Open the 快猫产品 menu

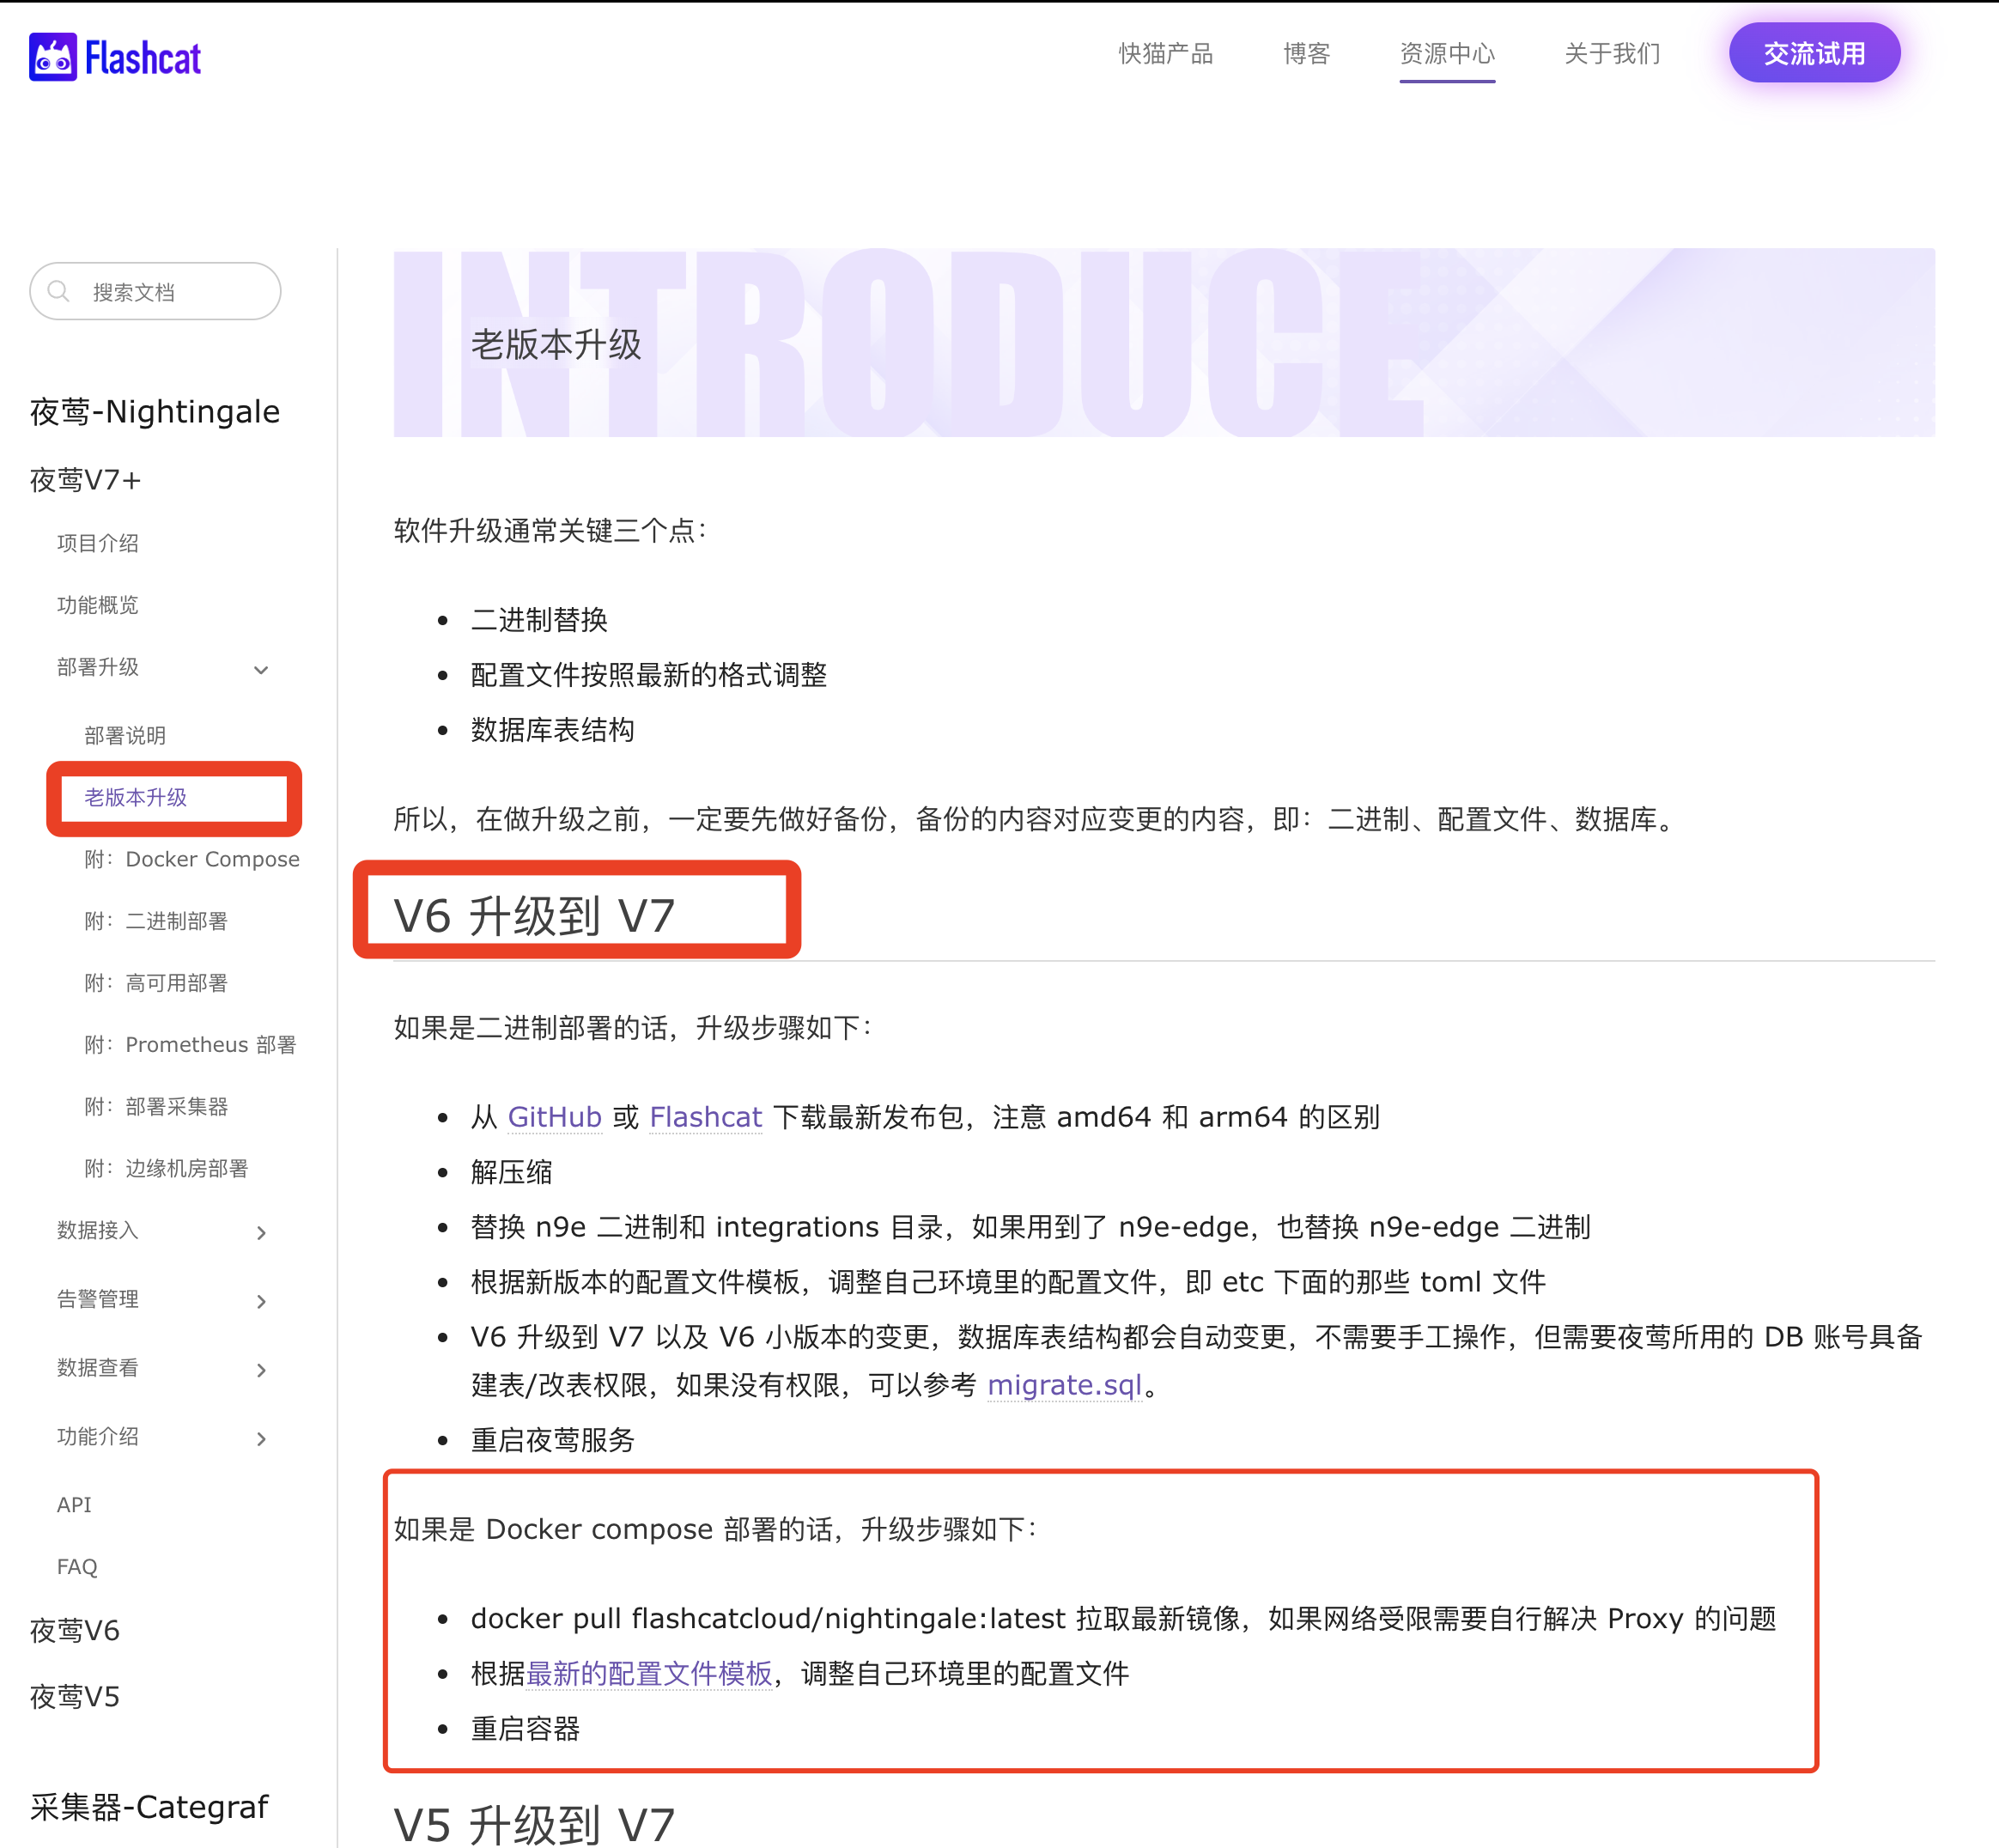pyautogui.click(x=1165, y=54)
